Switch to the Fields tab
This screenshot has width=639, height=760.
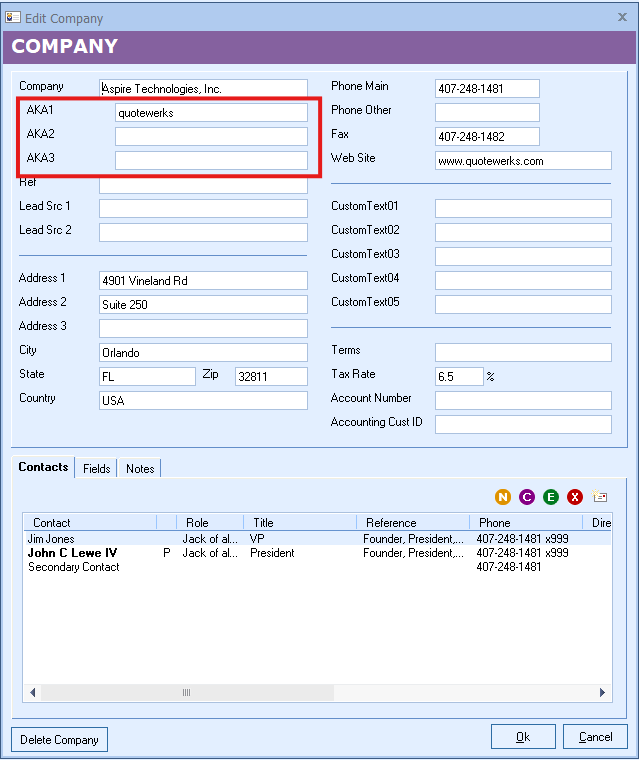[97, 468]
